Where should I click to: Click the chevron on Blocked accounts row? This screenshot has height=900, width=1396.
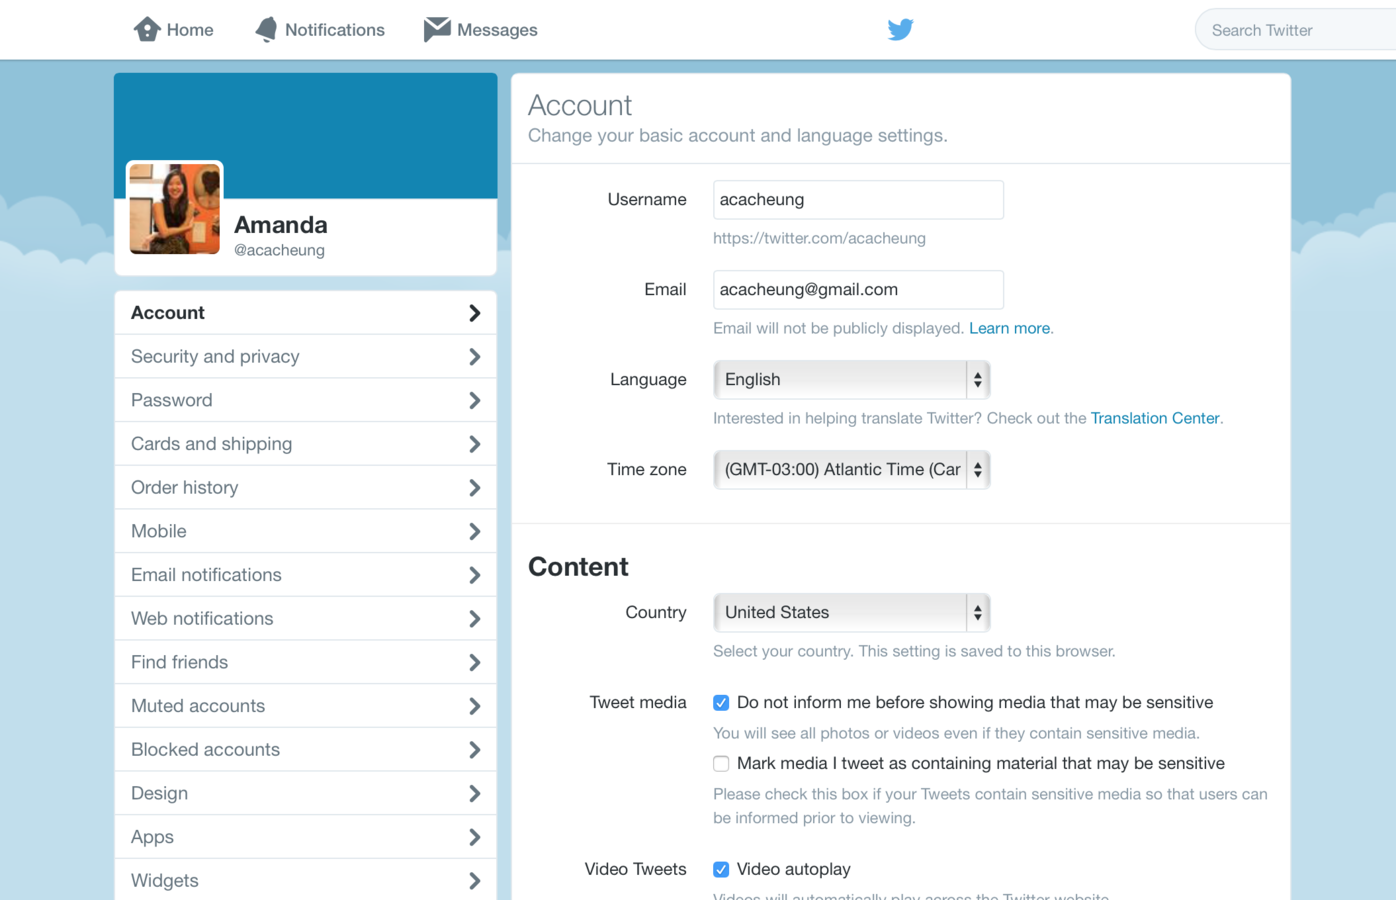(x=474, y=750)
